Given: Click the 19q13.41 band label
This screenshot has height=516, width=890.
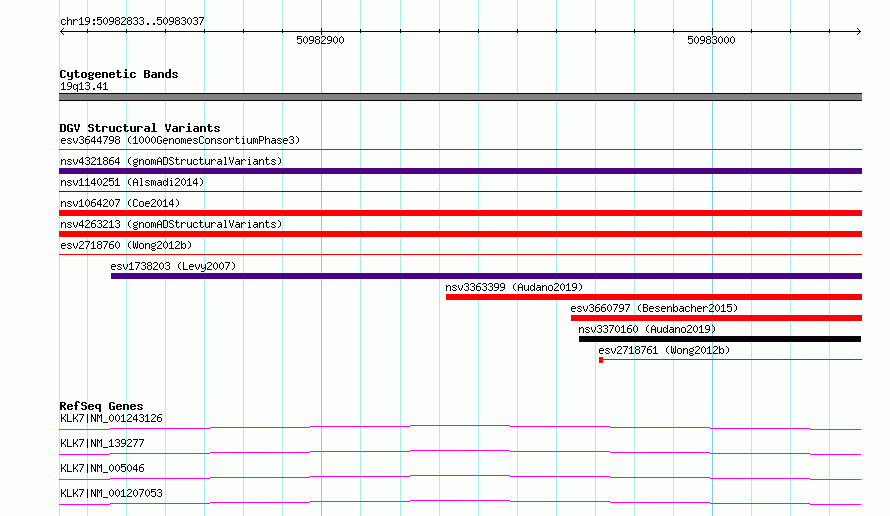Looking at the screenshot, I should (x=84, y=86).
